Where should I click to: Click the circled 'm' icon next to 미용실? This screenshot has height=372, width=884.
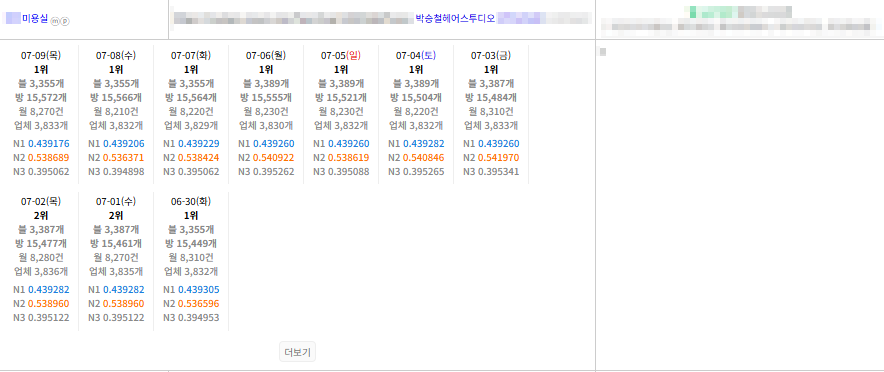click(x=55, y=21)
